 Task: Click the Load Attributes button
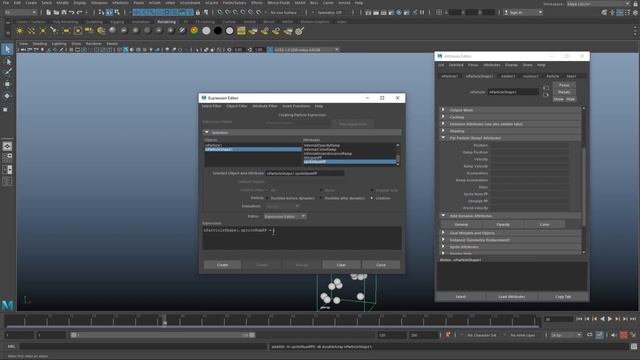[511, 297]
